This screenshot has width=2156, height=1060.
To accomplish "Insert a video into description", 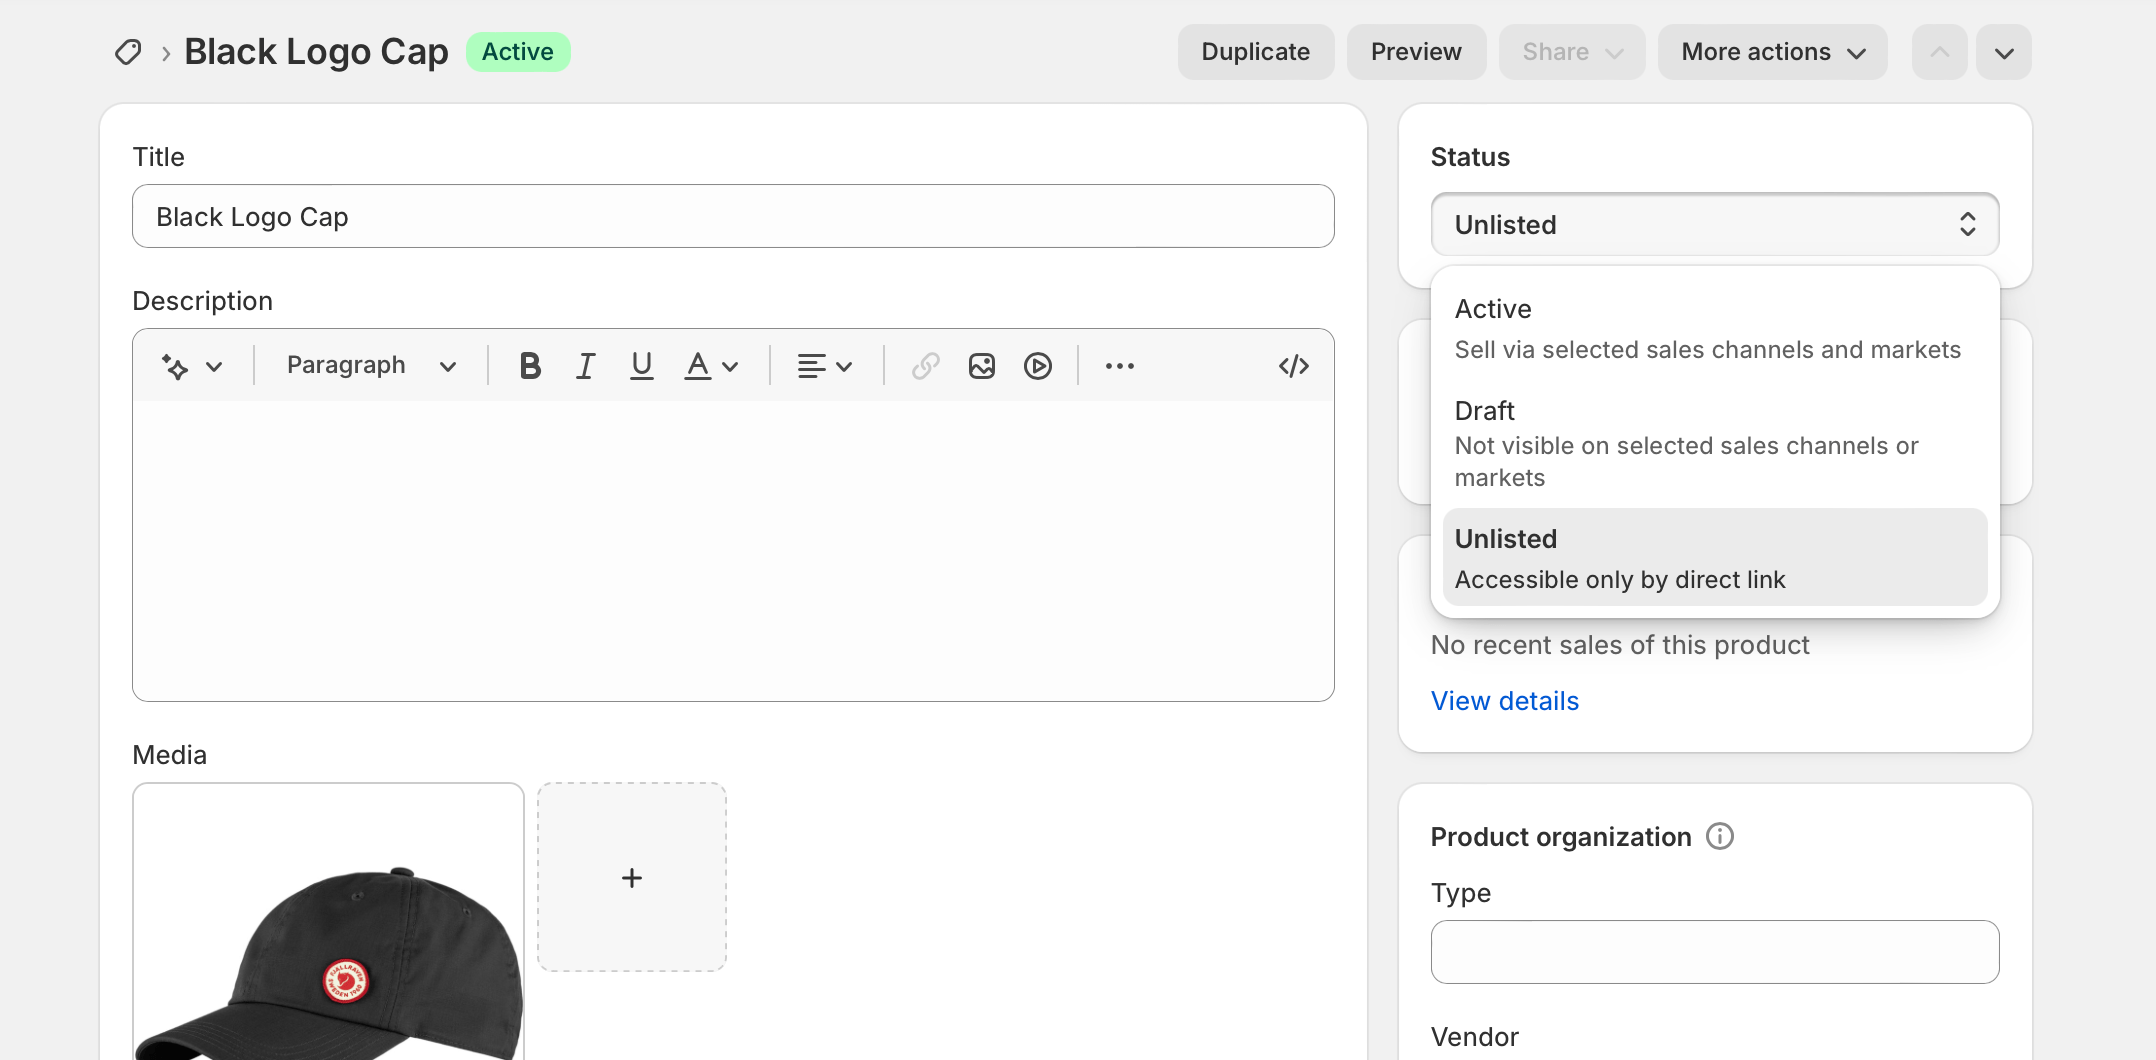I will coord(1038,366).
